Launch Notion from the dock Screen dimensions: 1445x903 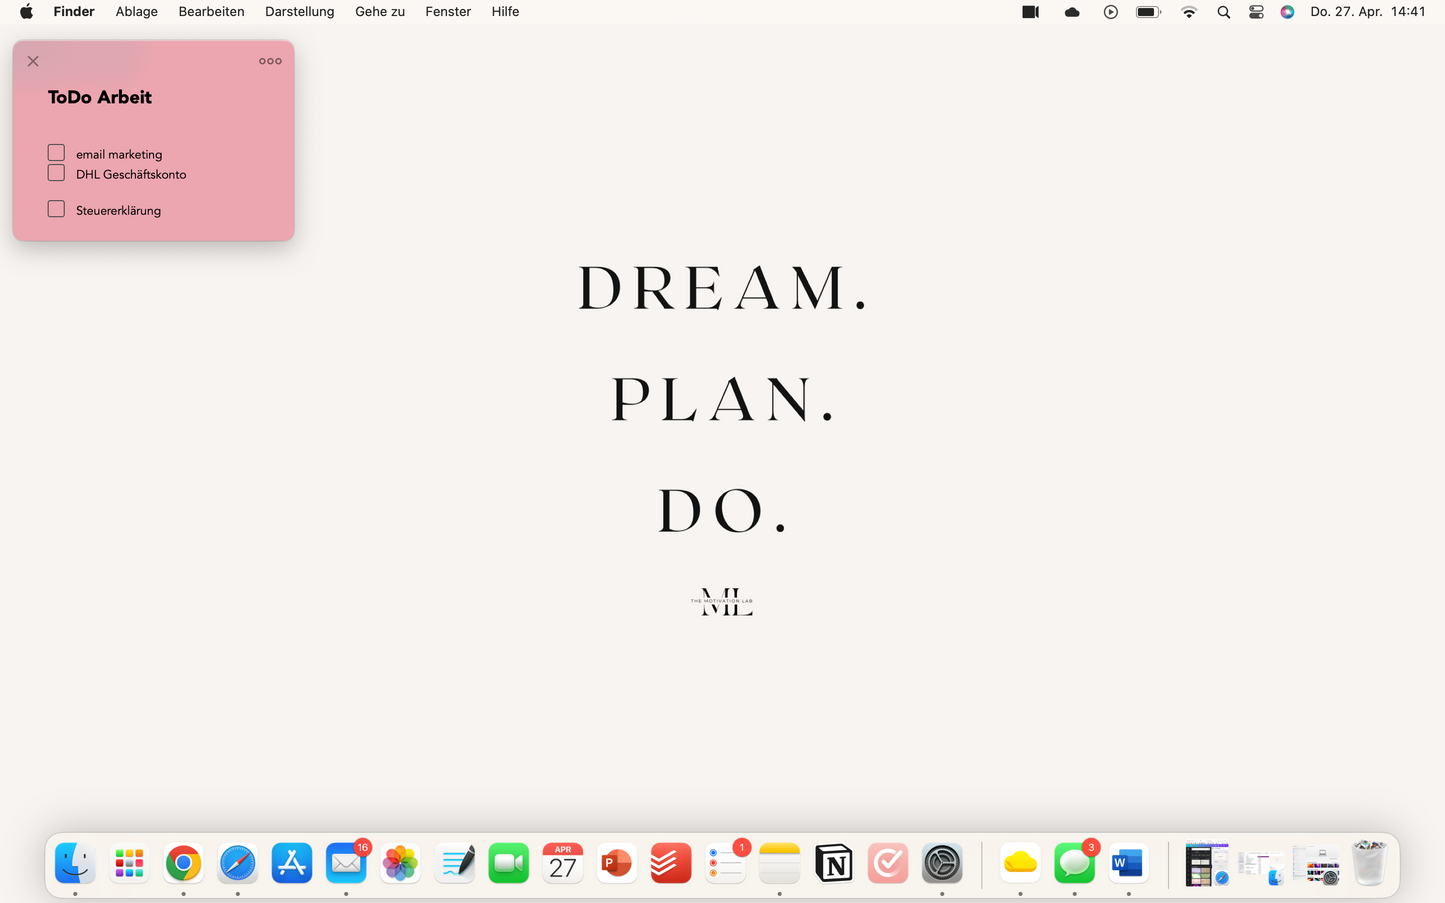click(x=833, y=863)
